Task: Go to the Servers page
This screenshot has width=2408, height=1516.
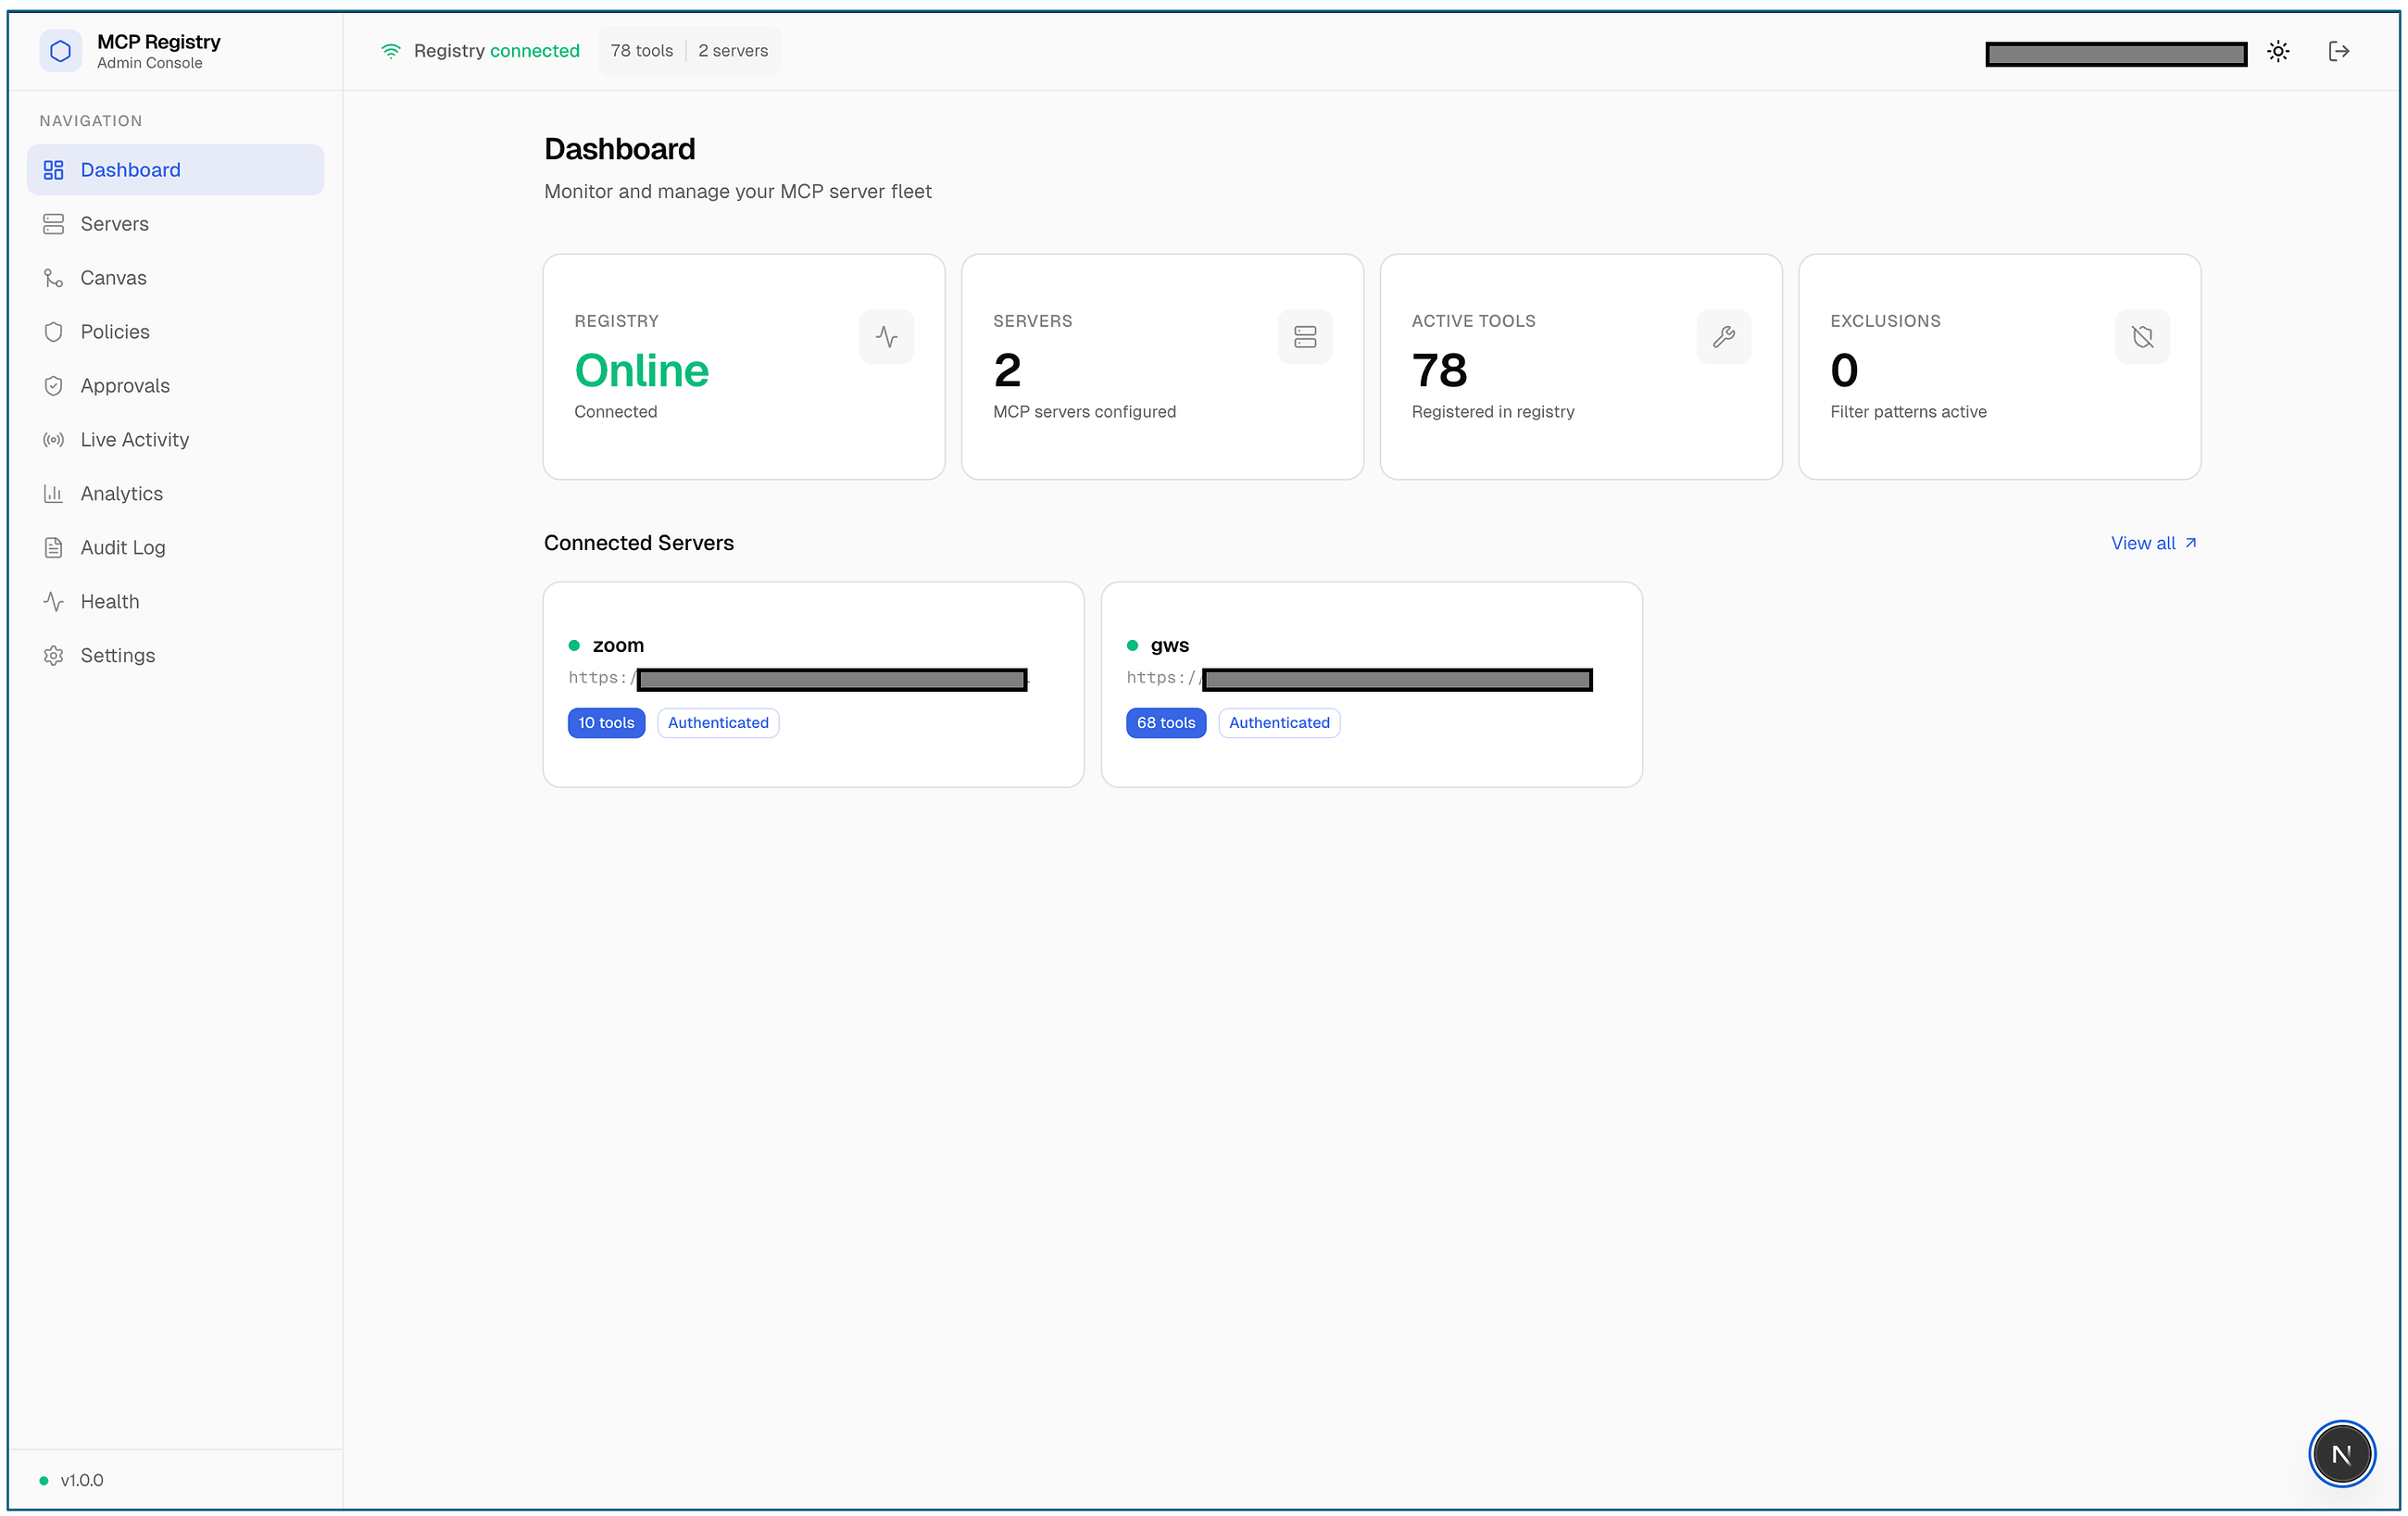Action: coord(176,224)
